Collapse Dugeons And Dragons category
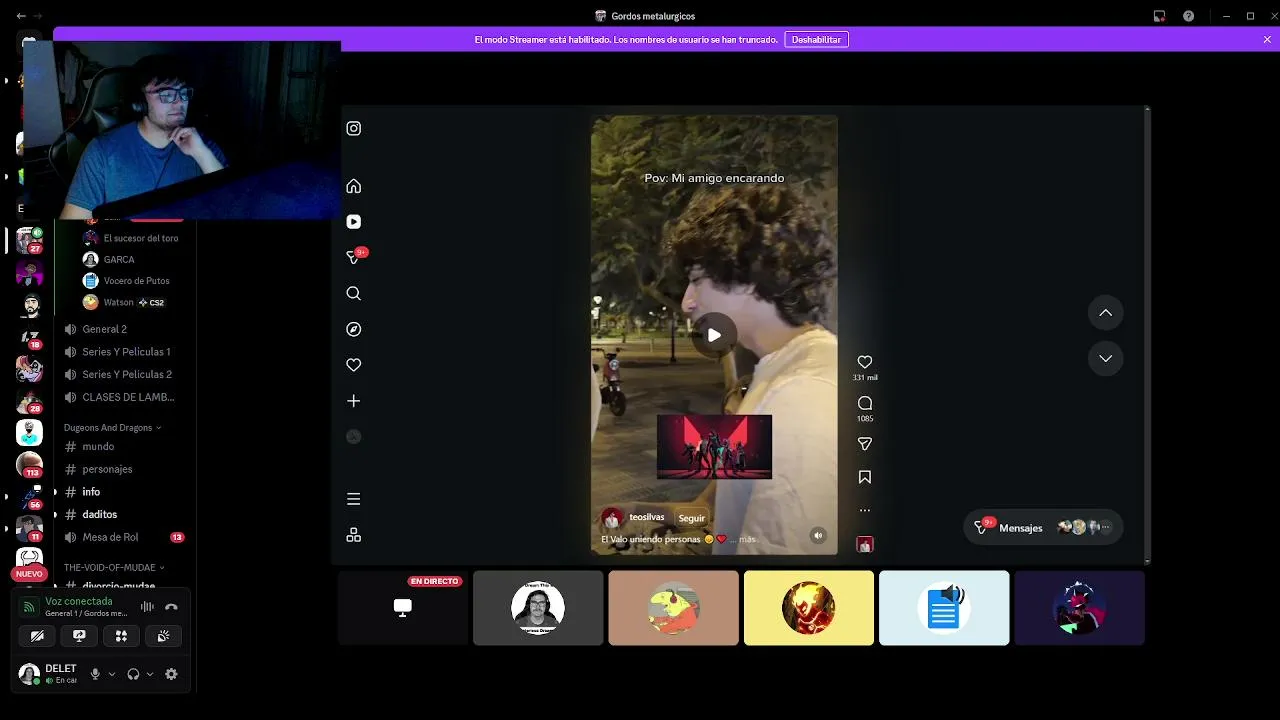The height and width of the screenshot is (720, 1280). [112, 427]
